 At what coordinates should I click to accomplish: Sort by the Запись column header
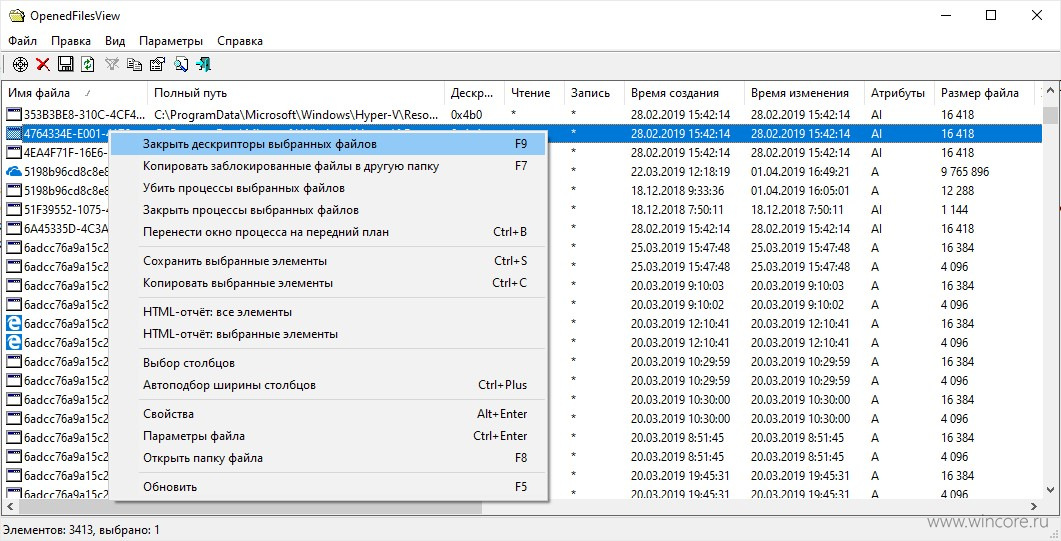pyautogui.click(x=594, y=93)
